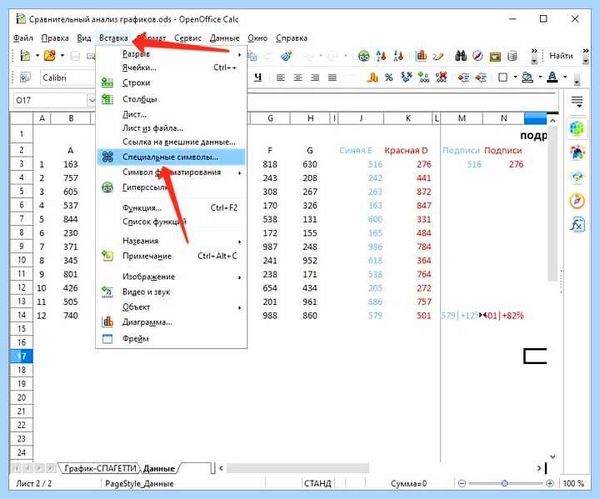Click the Clone formatting paintbrush icon
Viewport: 600px width, 499px height.
(x=286, y=56)
